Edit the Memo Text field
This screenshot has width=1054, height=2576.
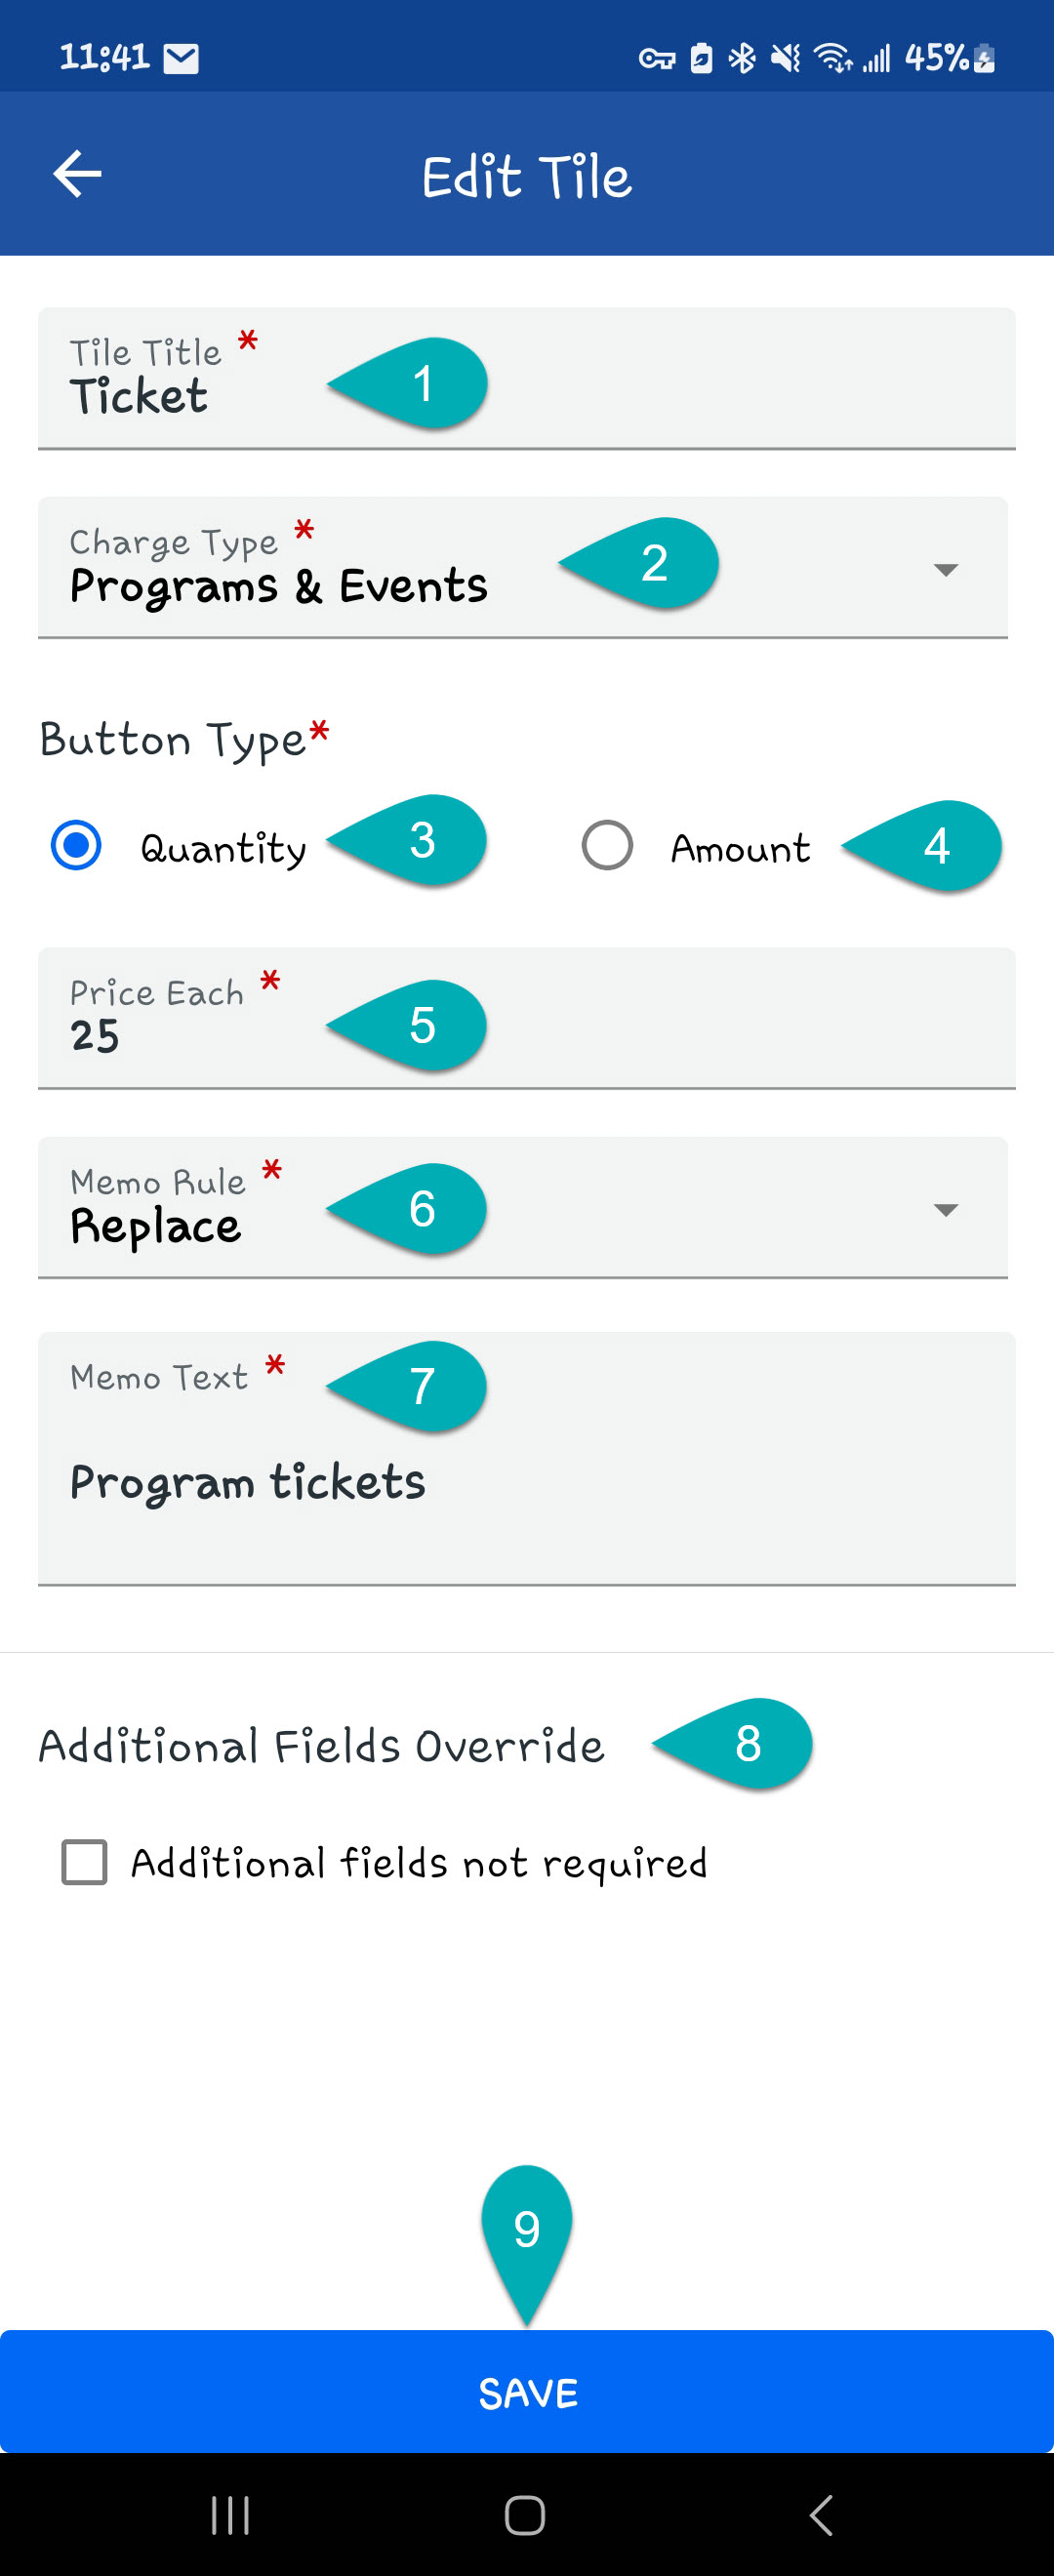[526, 1482]
